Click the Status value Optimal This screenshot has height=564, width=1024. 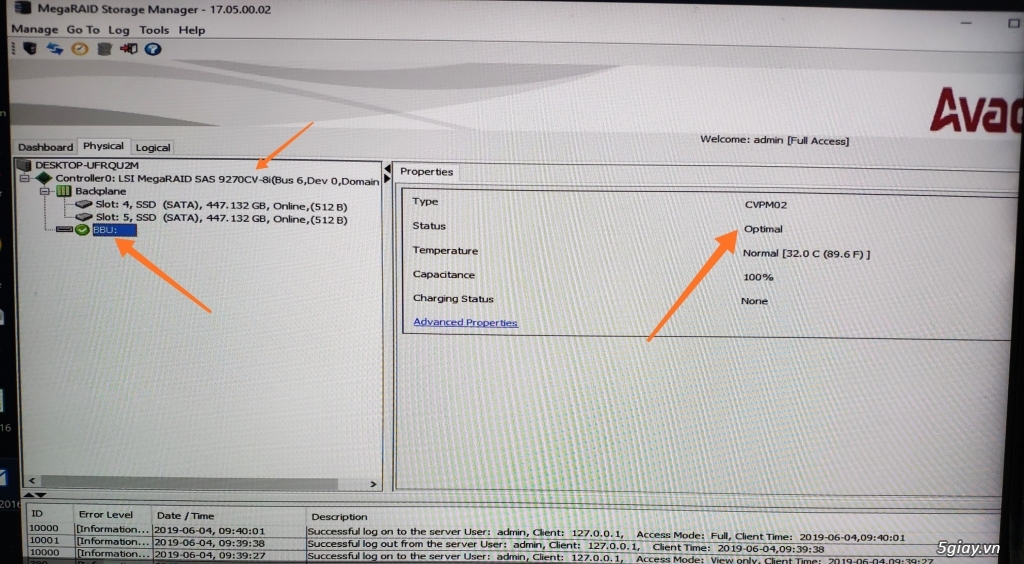point(763,229)
